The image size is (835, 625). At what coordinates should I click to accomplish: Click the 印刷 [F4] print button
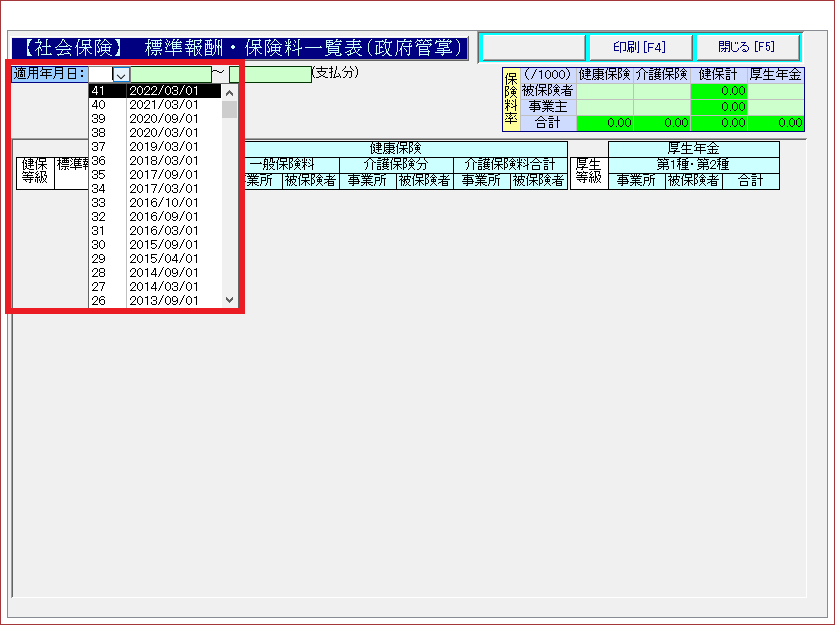(638, 48)
